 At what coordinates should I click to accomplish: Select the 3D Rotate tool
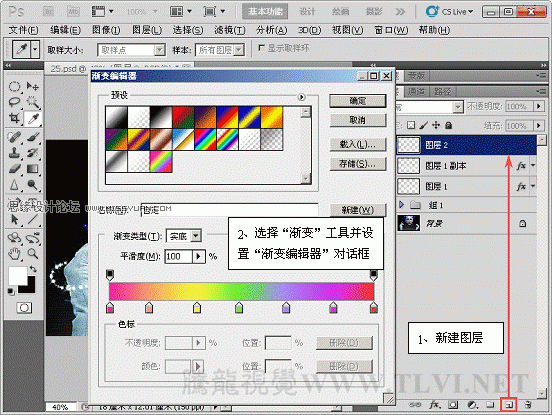[x=14, y=238]
